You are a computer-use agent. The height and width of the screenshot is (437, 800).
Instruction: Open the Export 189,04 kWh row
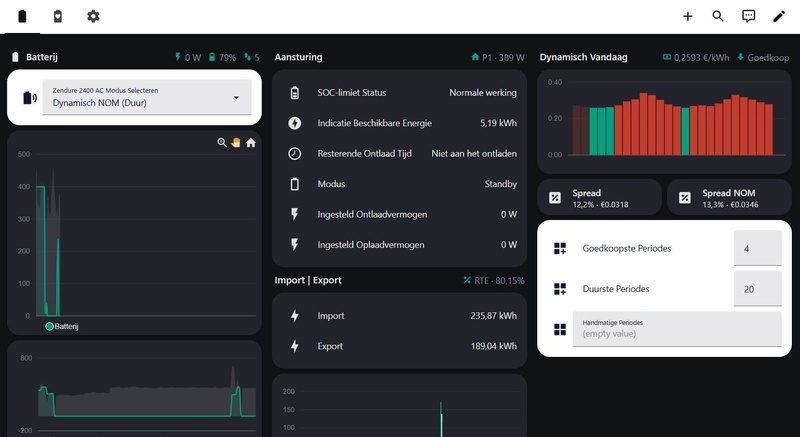click(x=399, y=346)
